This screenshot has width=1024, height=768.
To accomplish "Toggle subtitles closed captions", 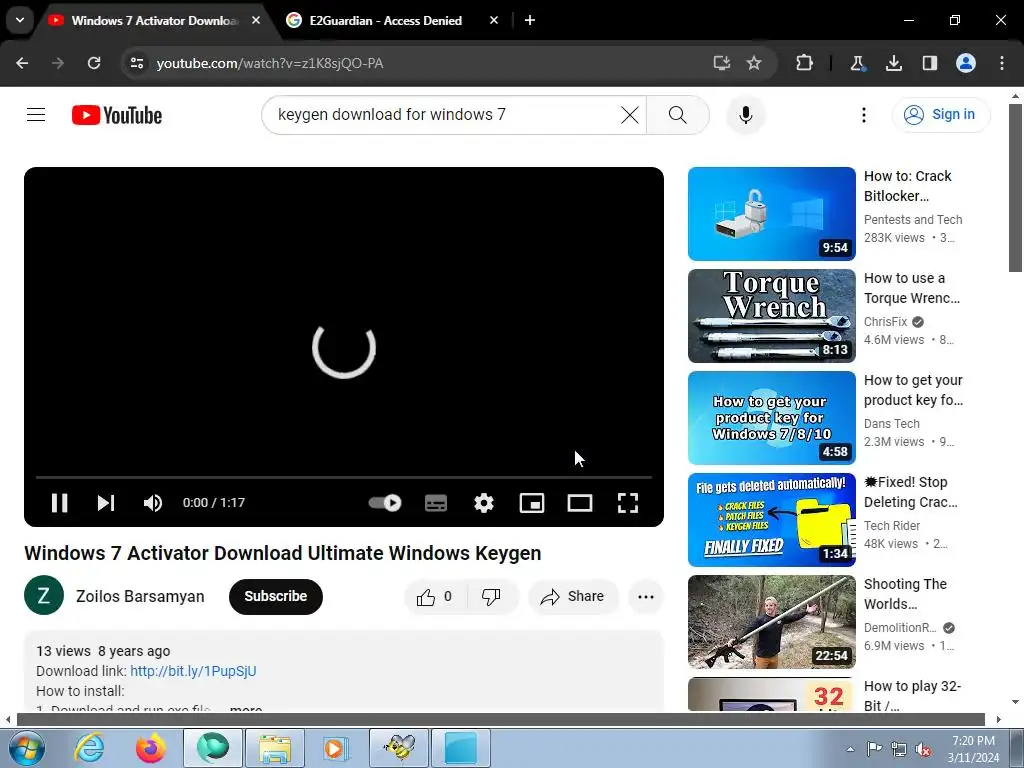I will [436, 503].
